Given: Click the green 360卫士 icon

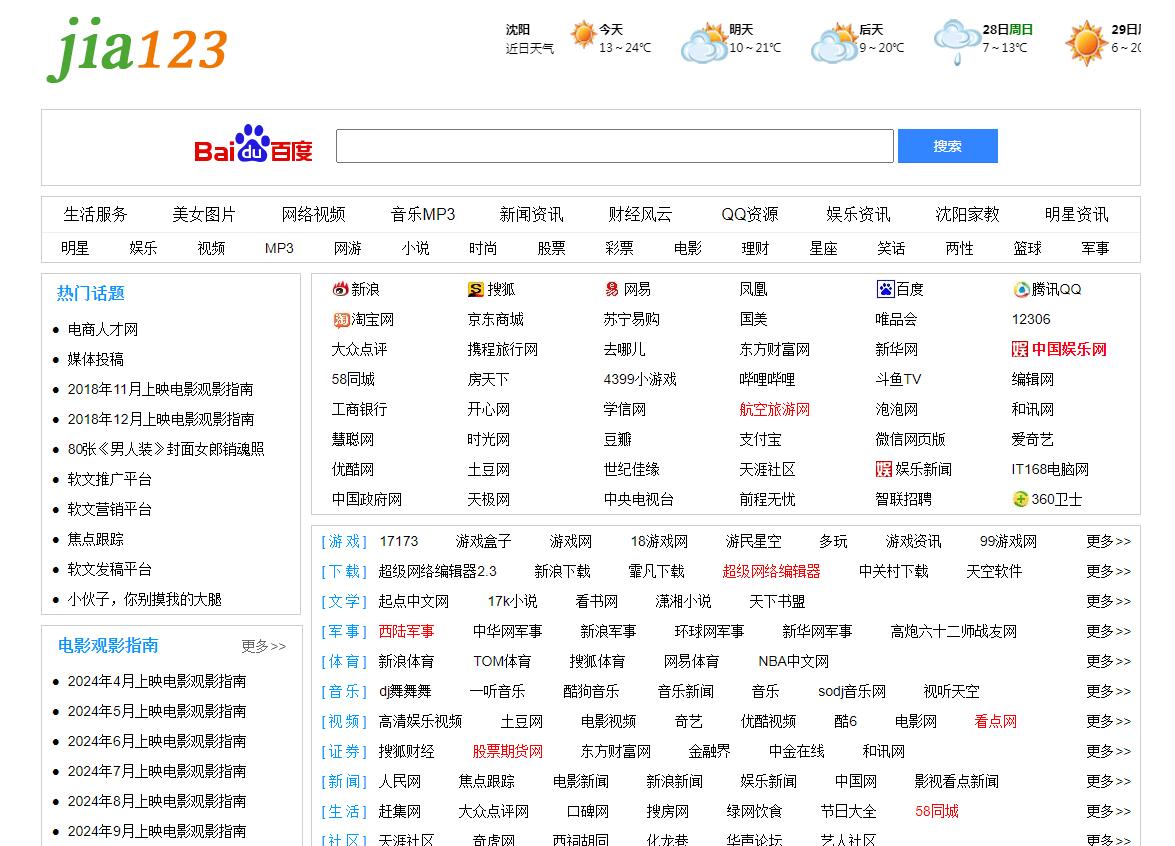Looking at the screenshot, I should [x=1020, y=499].
